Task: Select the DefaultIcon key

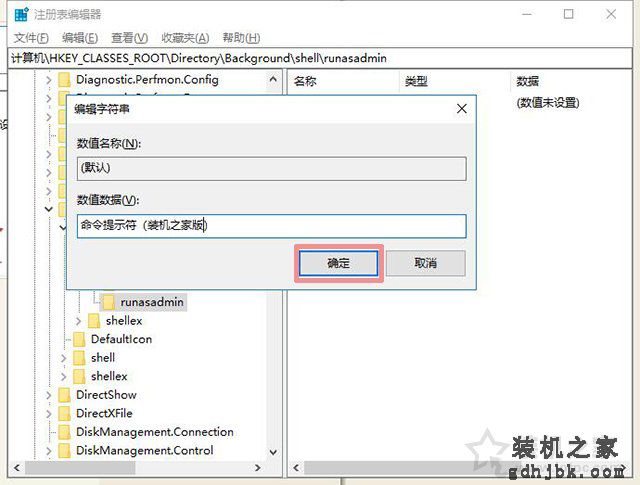Action: pyautogui.click(x=121, y=339)
